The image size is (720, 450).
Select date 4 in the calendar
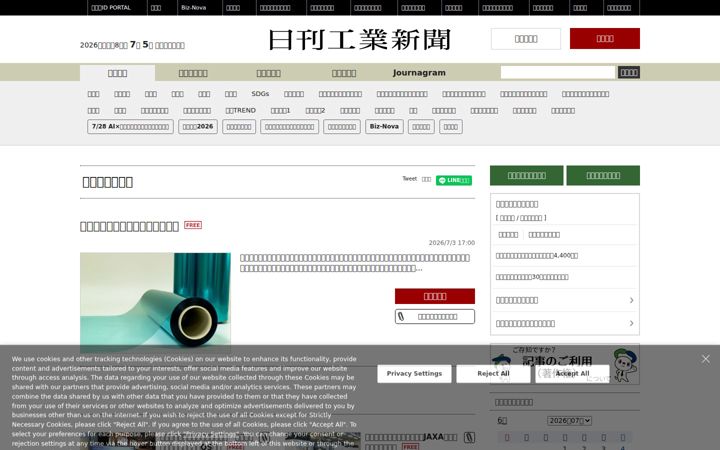(x=622, y=448)
